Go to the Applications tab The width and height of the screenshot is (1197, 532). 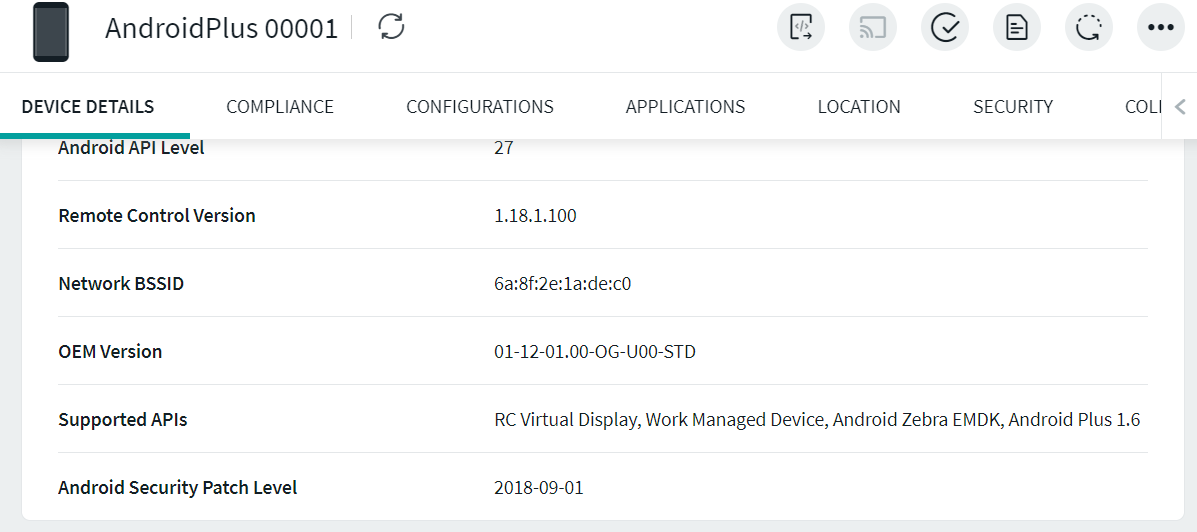pos(685,107)
